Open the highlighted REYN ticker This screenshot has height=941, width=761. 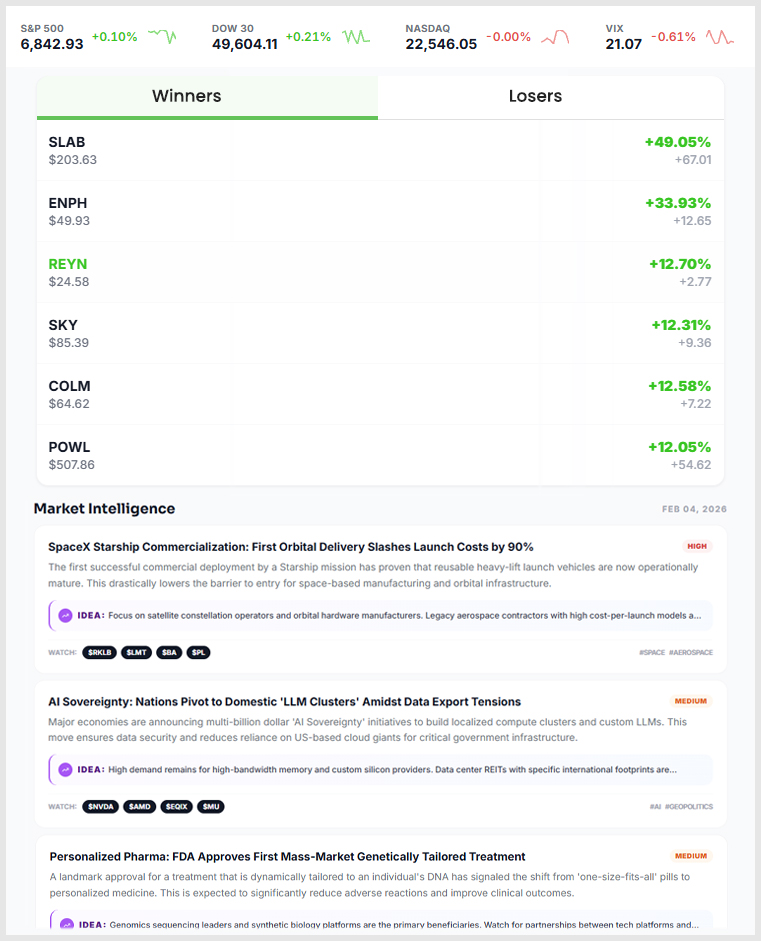68,264
